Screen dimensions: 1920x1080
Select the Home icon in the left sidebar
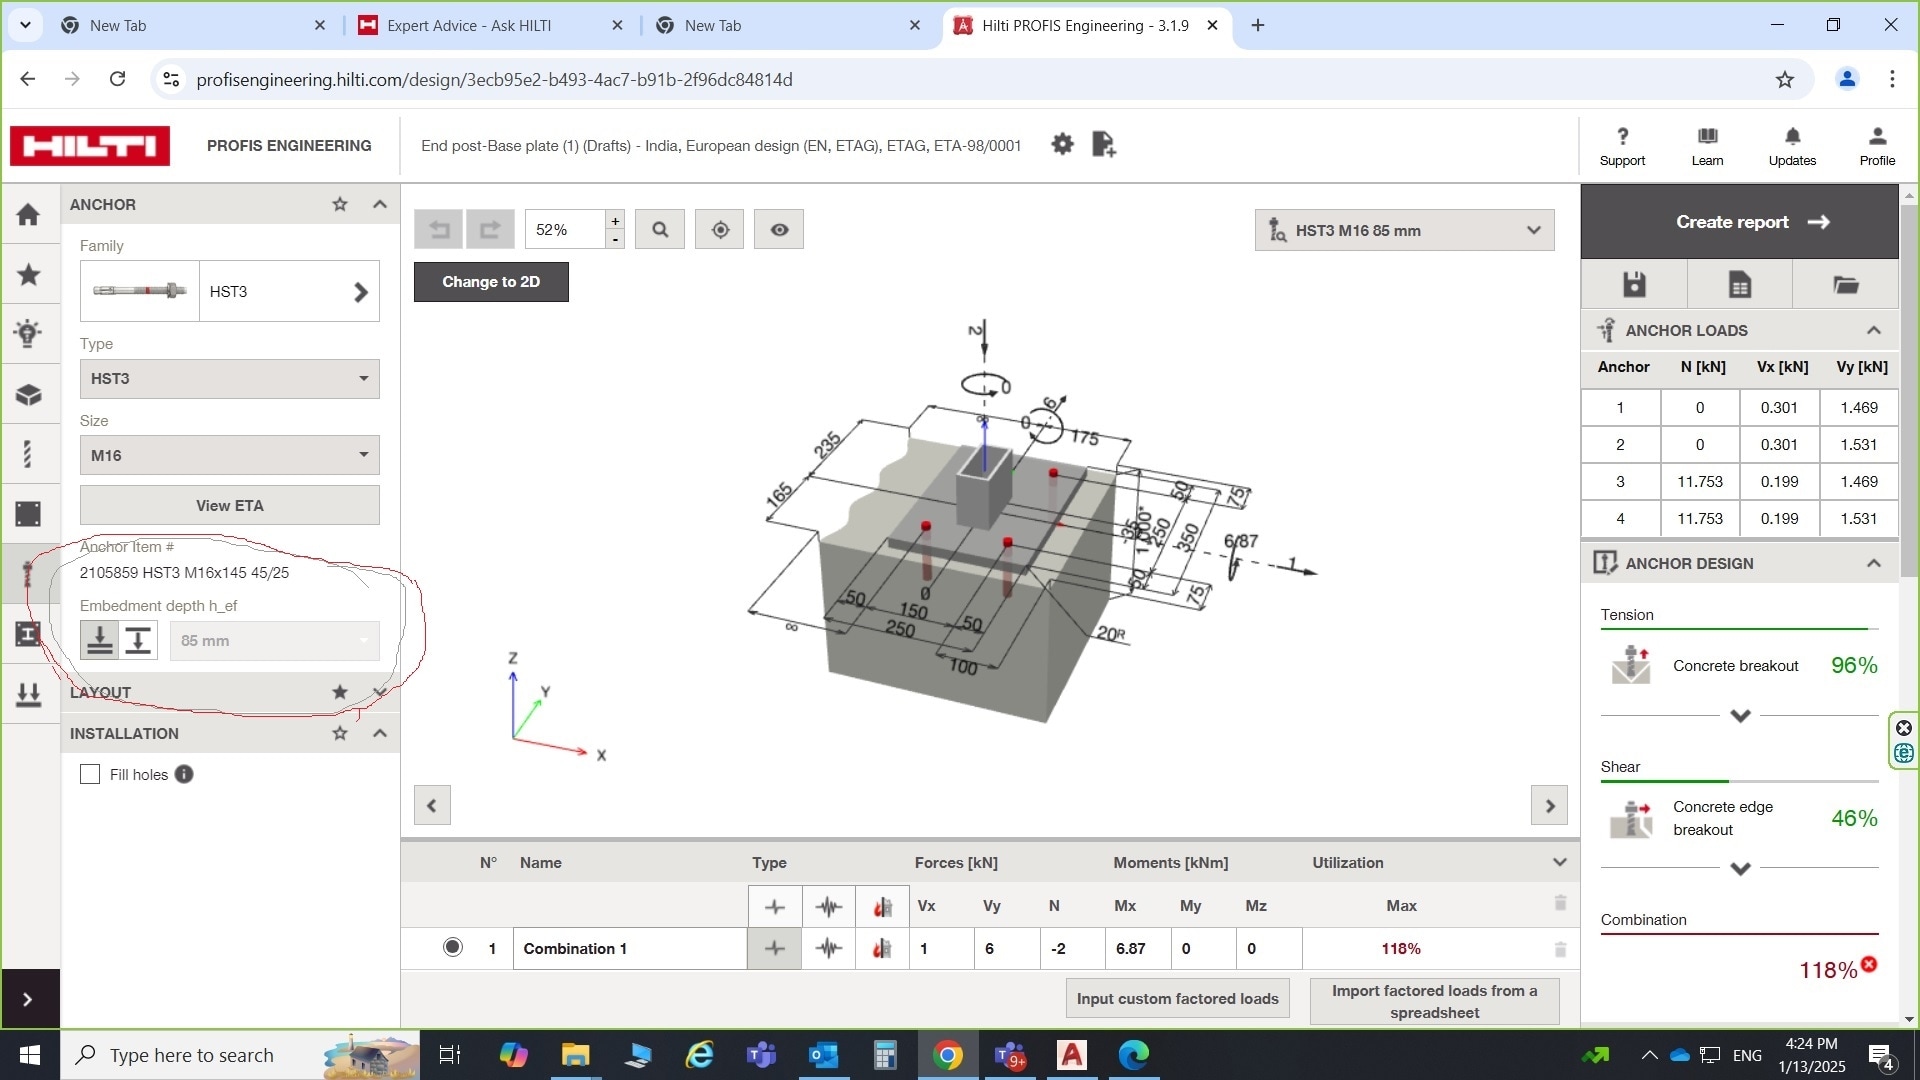click(x=29, y=214)
